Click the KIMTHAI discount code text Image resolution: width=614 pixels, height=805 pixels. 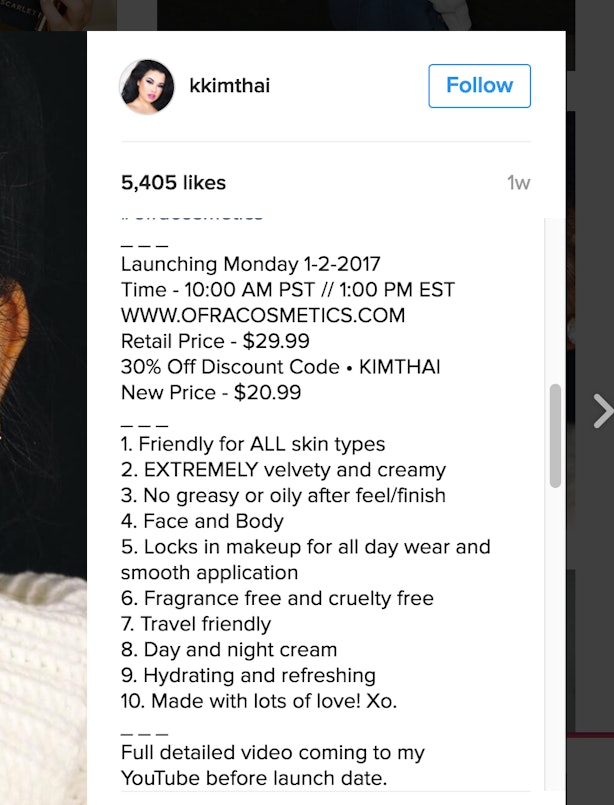399,367
